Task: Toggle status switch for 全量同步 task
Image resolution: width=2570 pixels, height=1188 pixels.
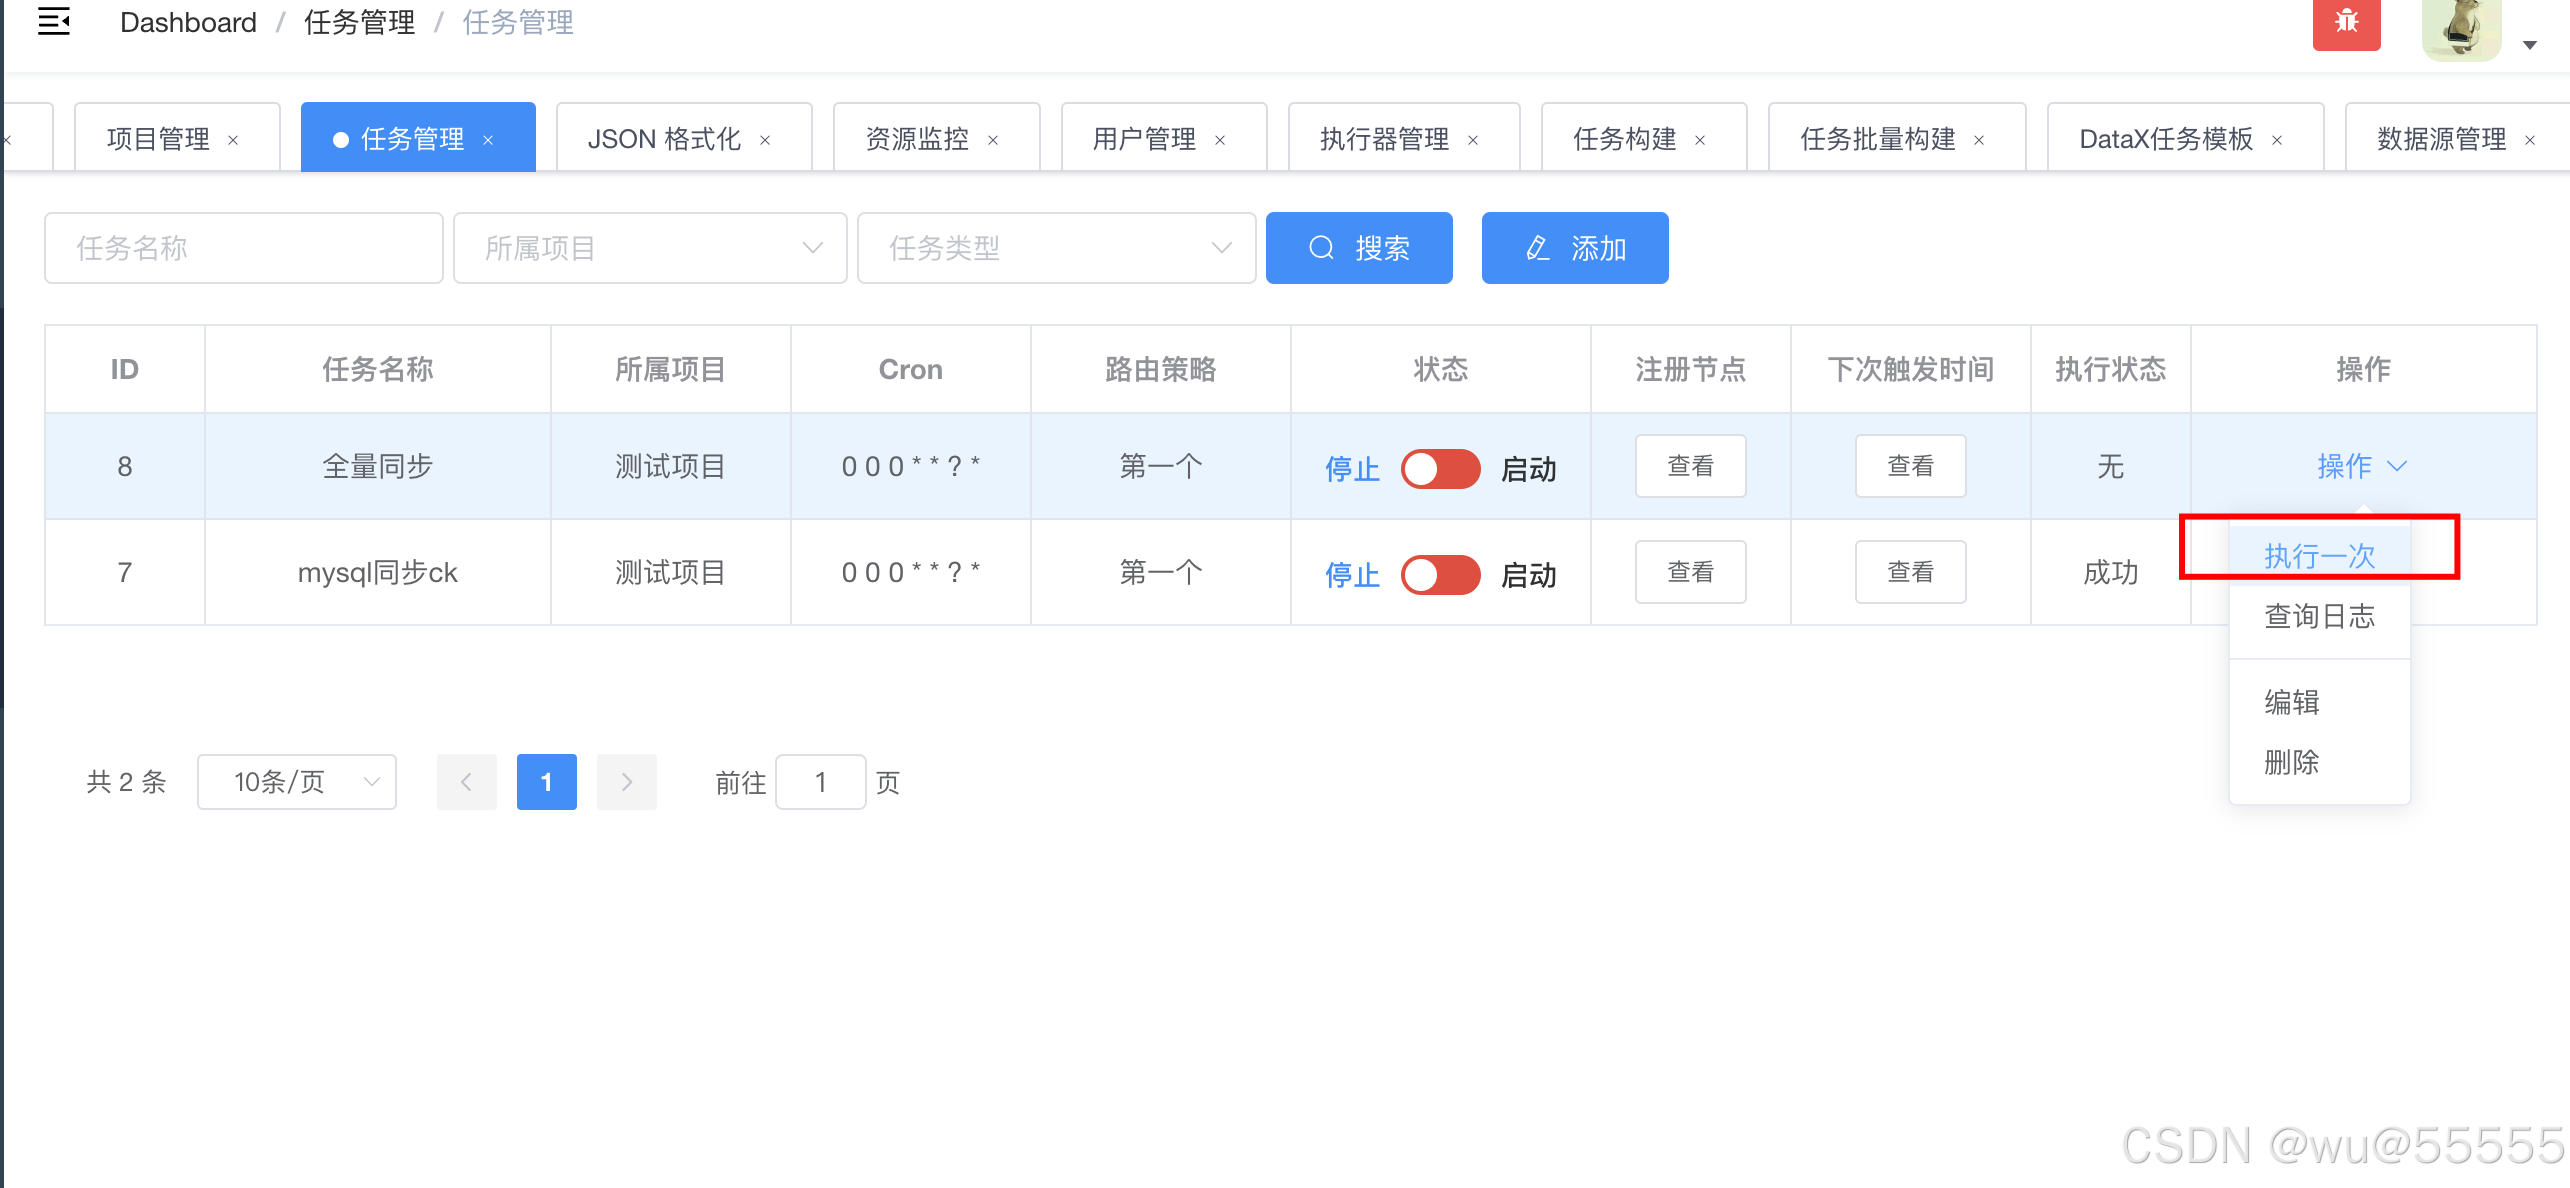Action: 1440,468
